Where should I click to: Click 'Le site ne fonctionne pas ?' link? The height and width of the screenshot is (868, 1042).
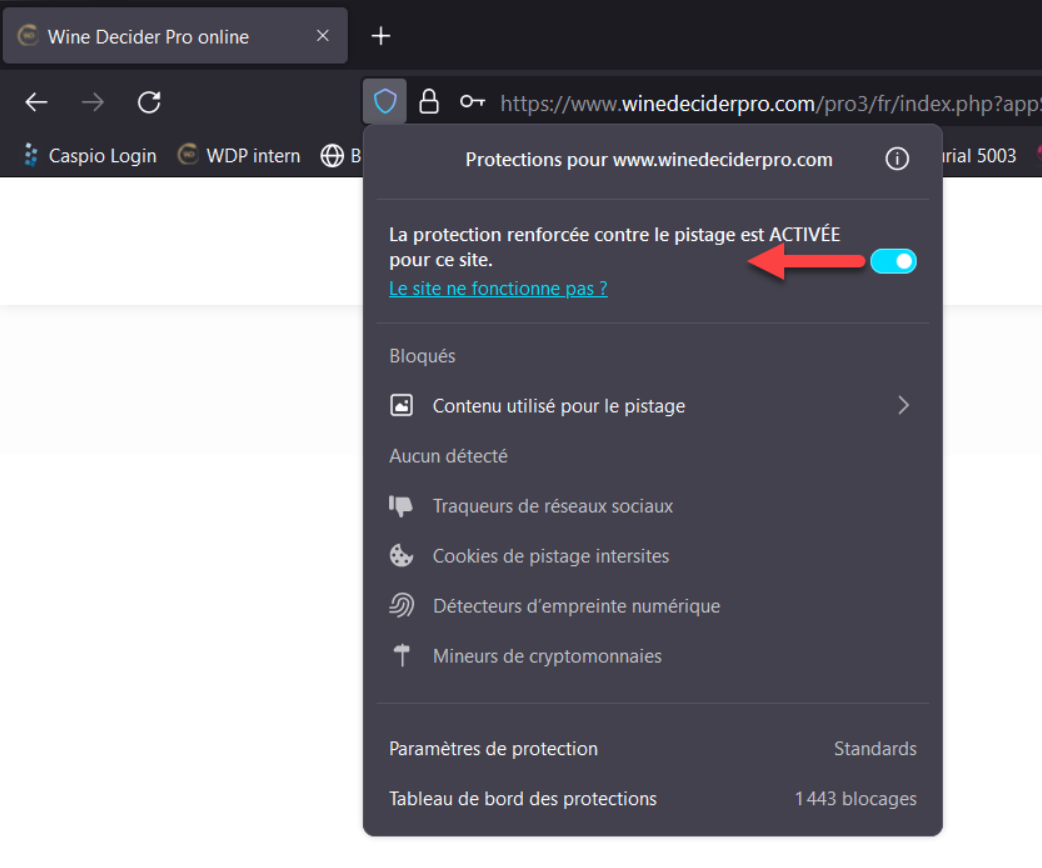(498, 288)
